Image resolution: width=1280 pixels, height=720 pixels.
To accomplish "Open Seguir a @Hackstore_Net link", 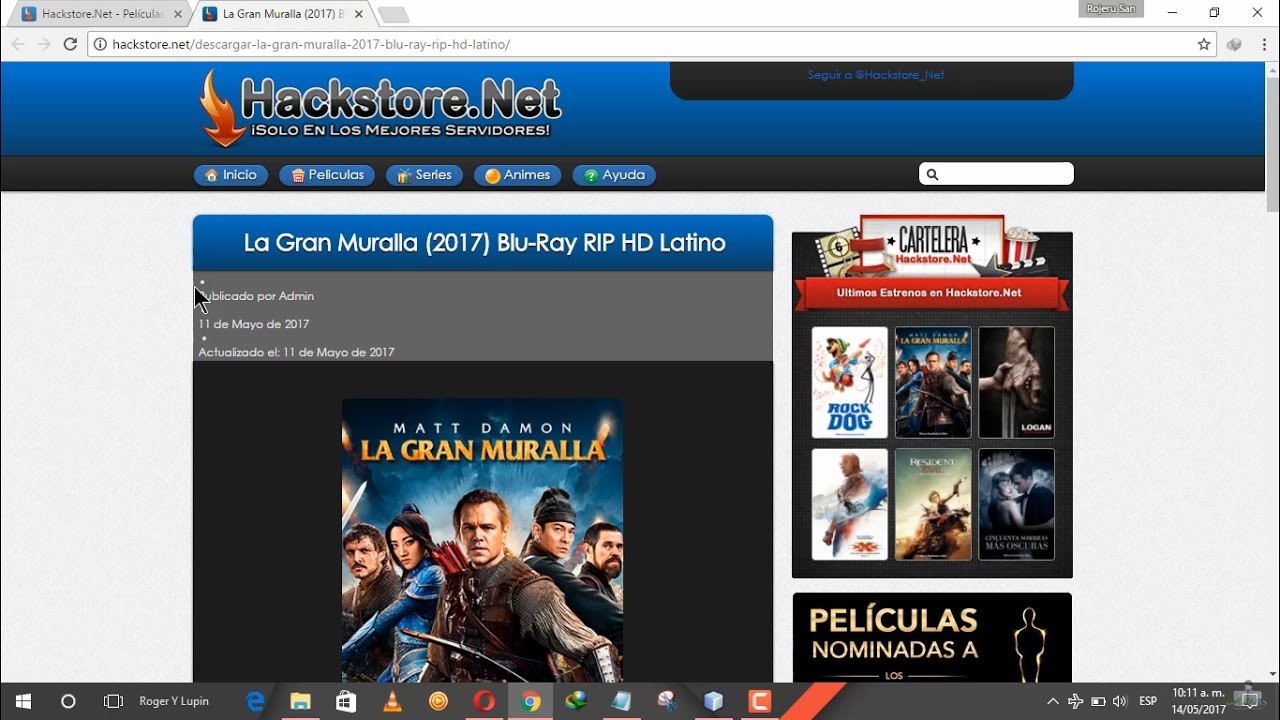I will coord(876,75).
